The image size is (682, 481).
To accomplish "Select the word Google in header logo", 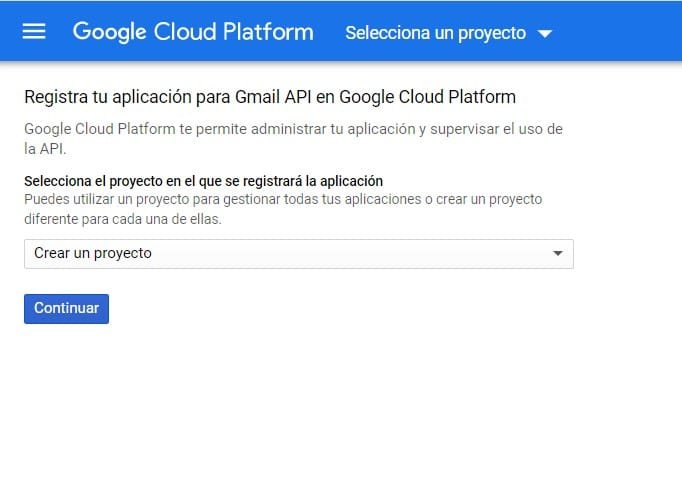I will (x=110, y=32).
